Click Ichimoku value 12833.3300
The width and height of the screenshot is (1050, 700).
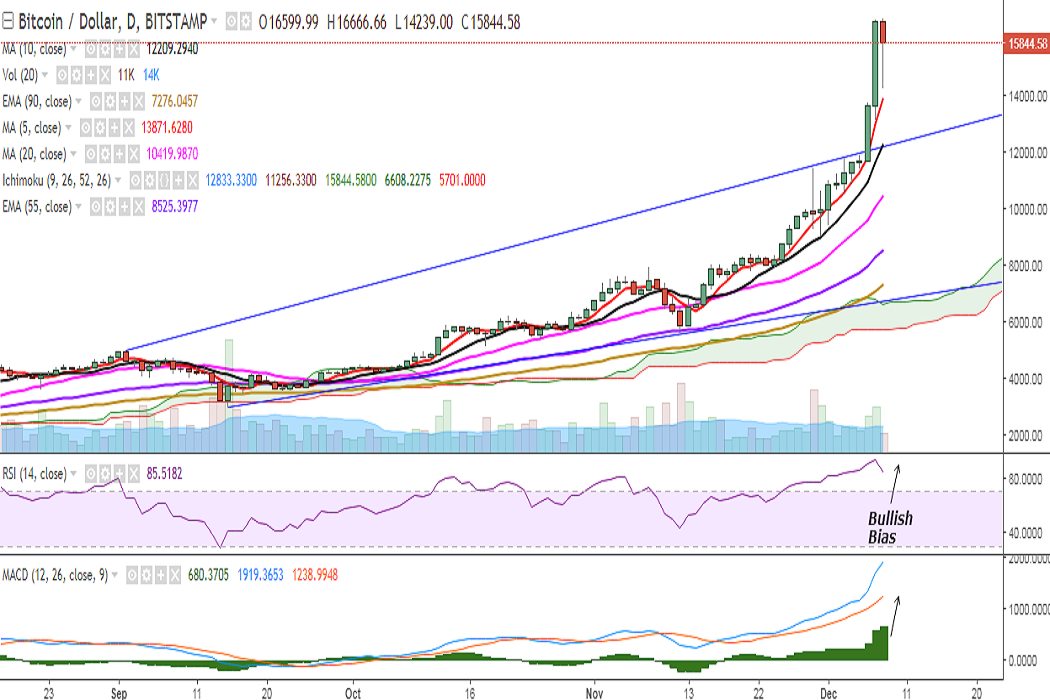(x=231, y=180)
